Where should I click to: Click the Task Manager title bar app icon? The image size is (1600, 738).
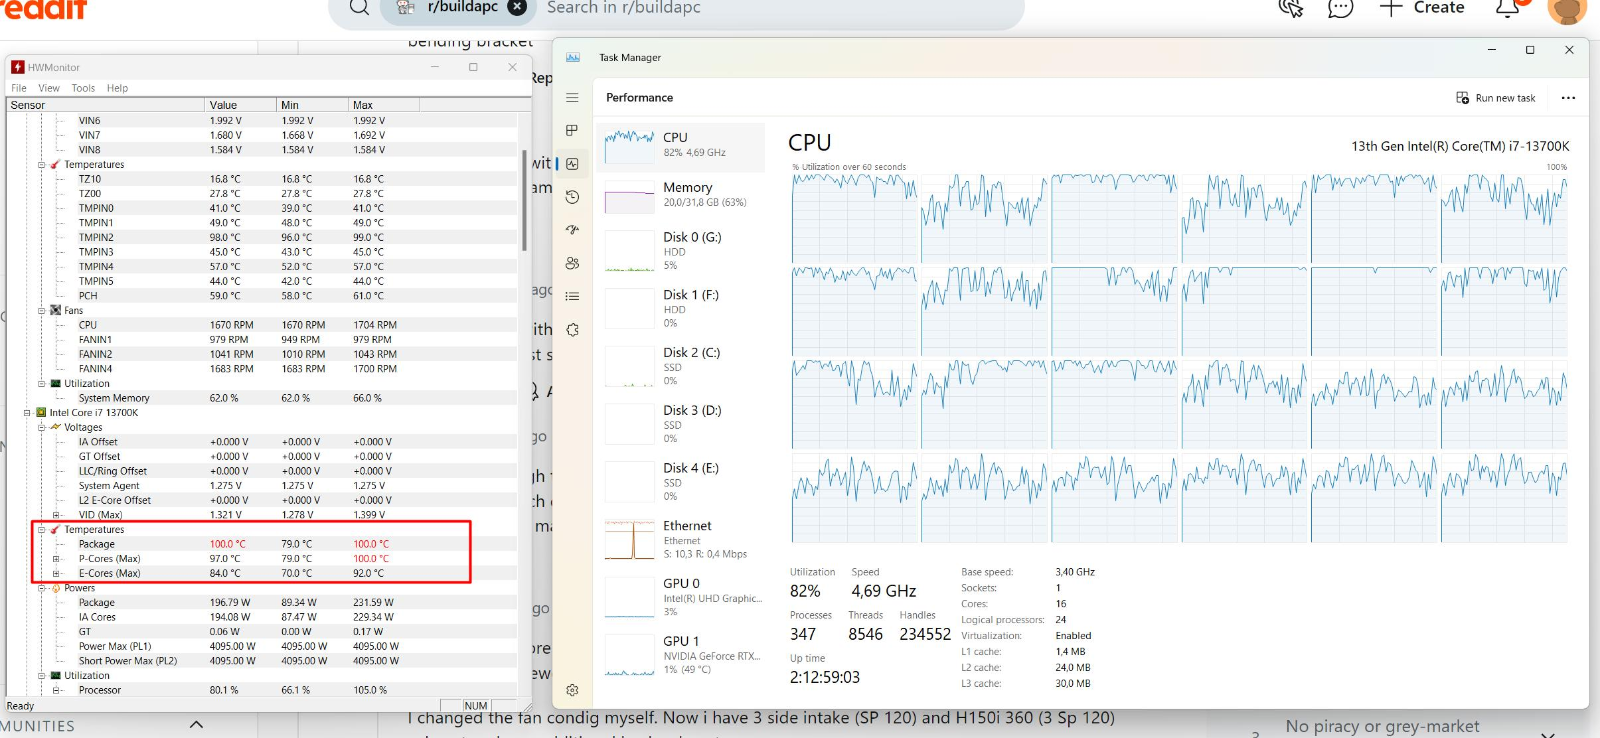click(573, 57)
